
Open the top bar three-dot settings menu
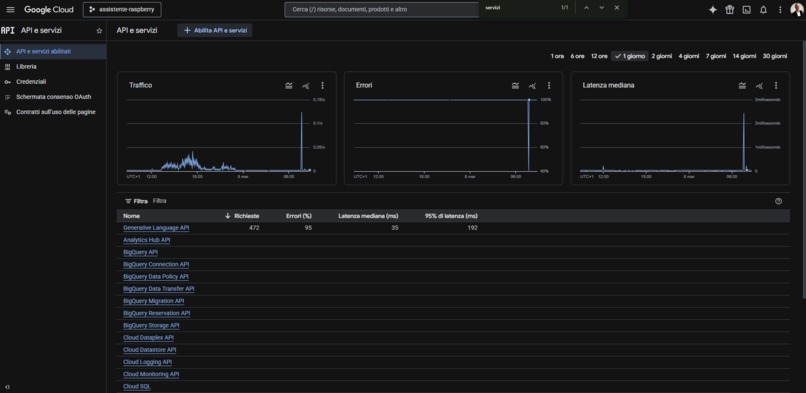(780, 10)
